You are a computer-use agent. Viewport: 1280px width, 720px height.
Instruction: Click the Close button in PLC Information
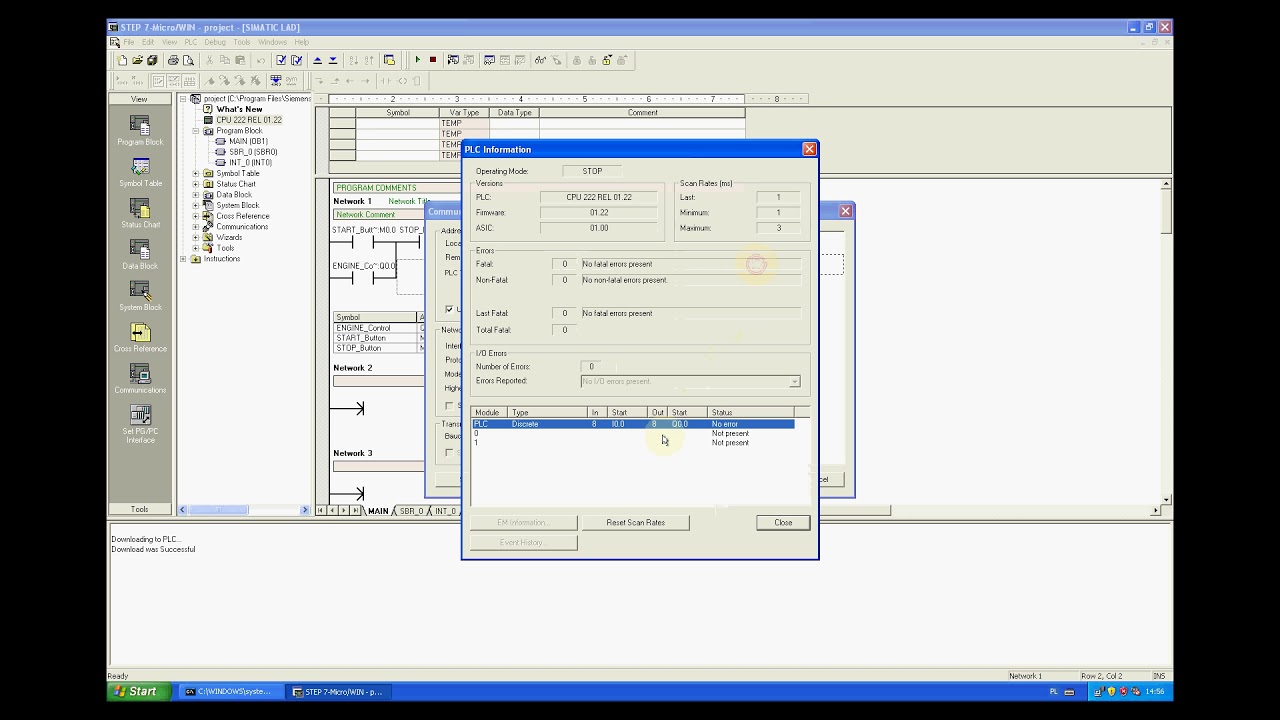coord(783,523)
